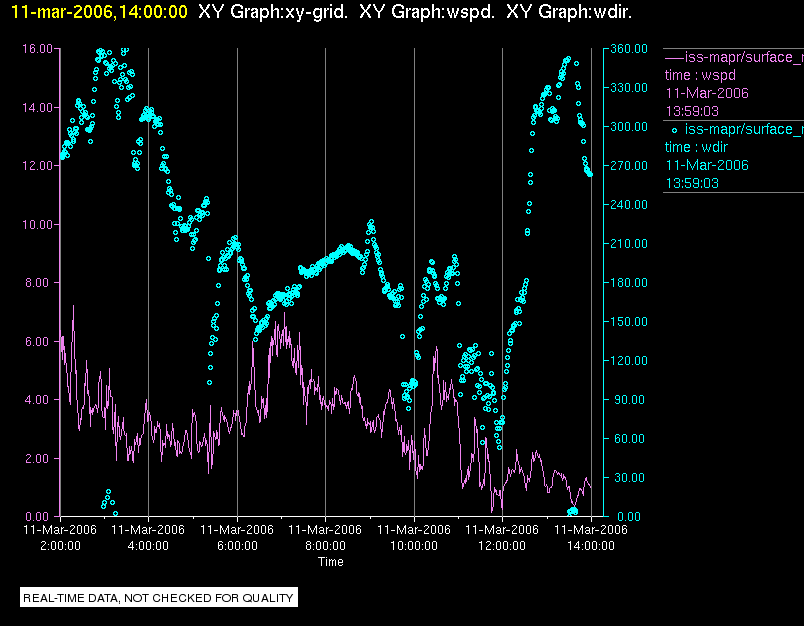Click the 10:00:00 time axis label
The width and height of the screenshot is (804, 626).
pyautogui.click(x=414, y=546)
